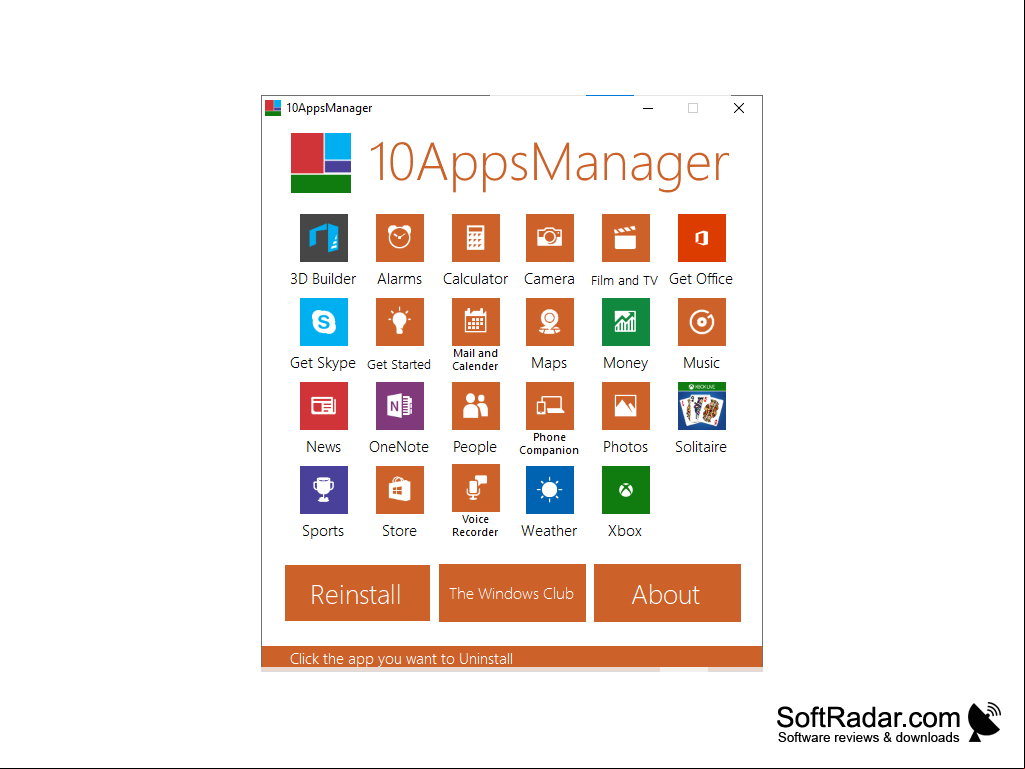
Task: Close the 10AppsManager window
Action: pyautogui.click(x=739, y=108)
